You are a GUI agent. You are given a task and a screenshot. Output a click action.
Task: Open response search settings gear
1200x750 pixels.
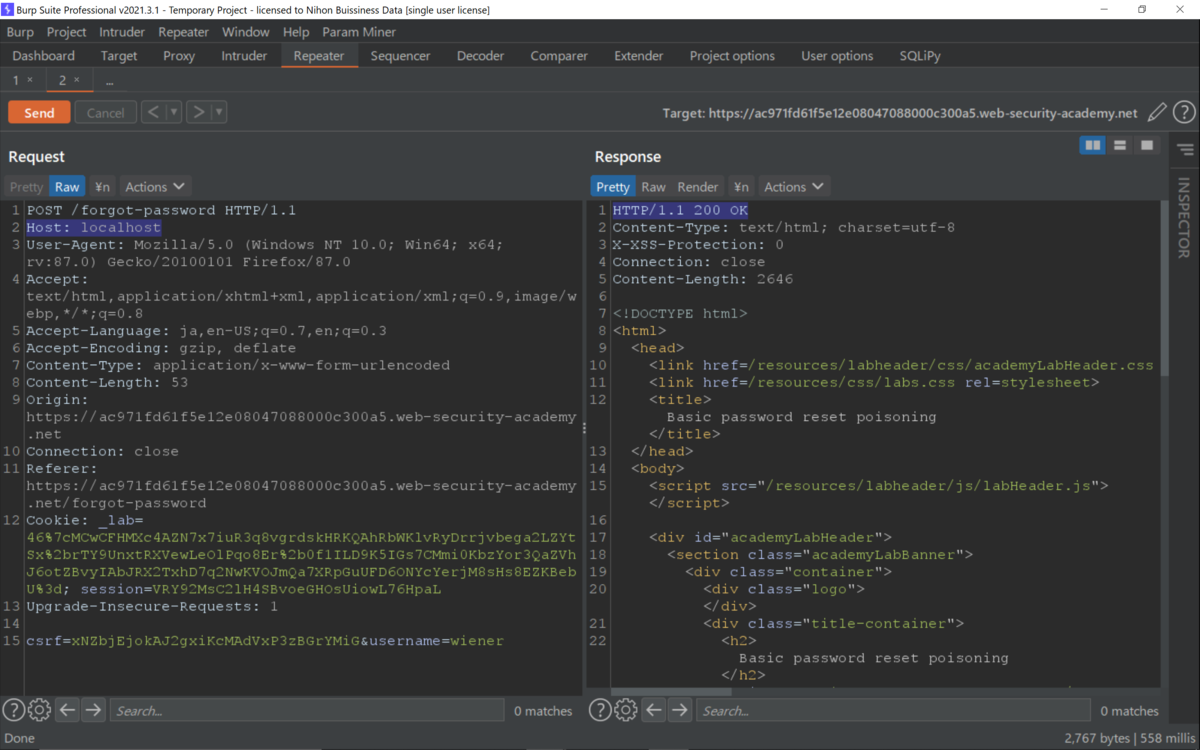[x=626, y=710]
